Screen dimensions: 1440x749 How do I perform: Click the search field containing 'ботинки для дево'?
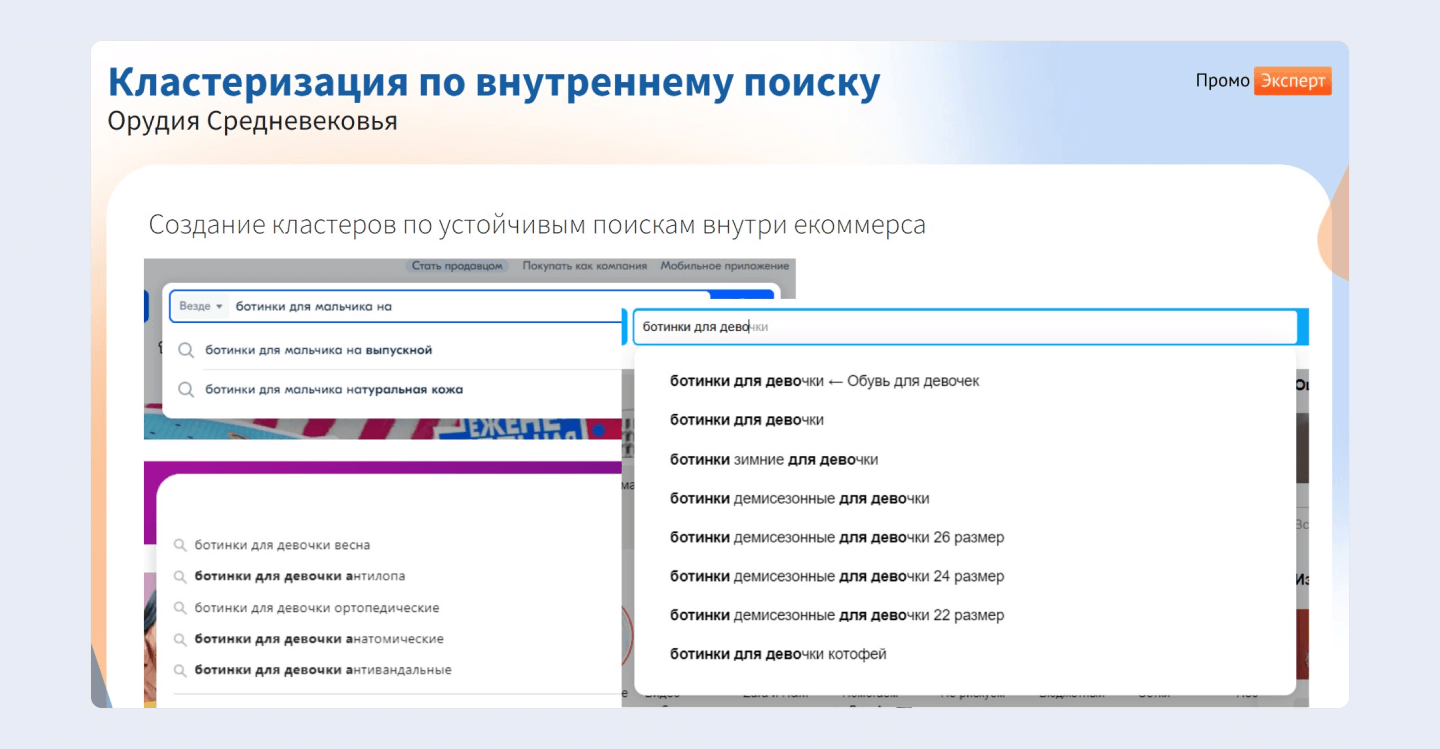964,327
